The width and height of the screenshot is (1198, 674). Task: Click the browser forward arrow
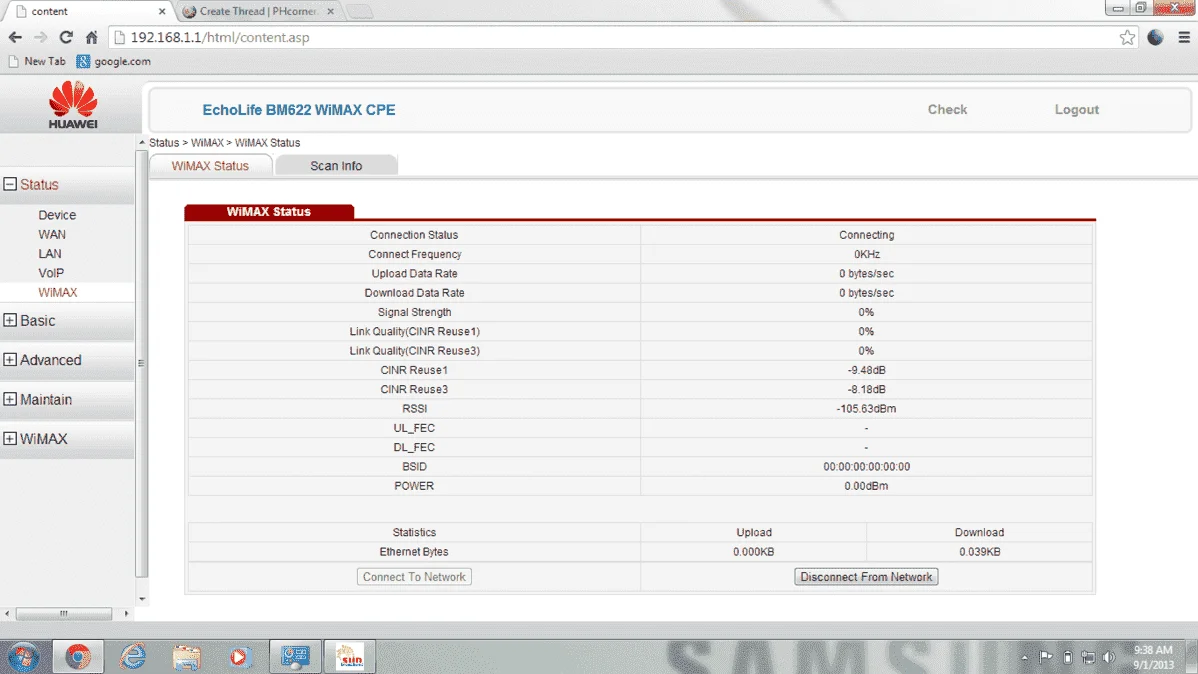point(40,37)
